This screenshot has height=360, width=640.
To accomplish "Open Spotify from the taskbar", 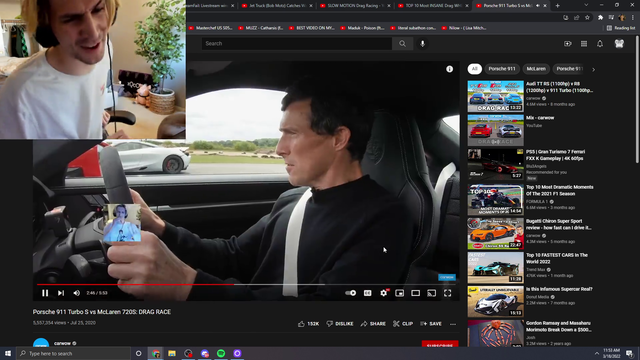I will 221,353.
